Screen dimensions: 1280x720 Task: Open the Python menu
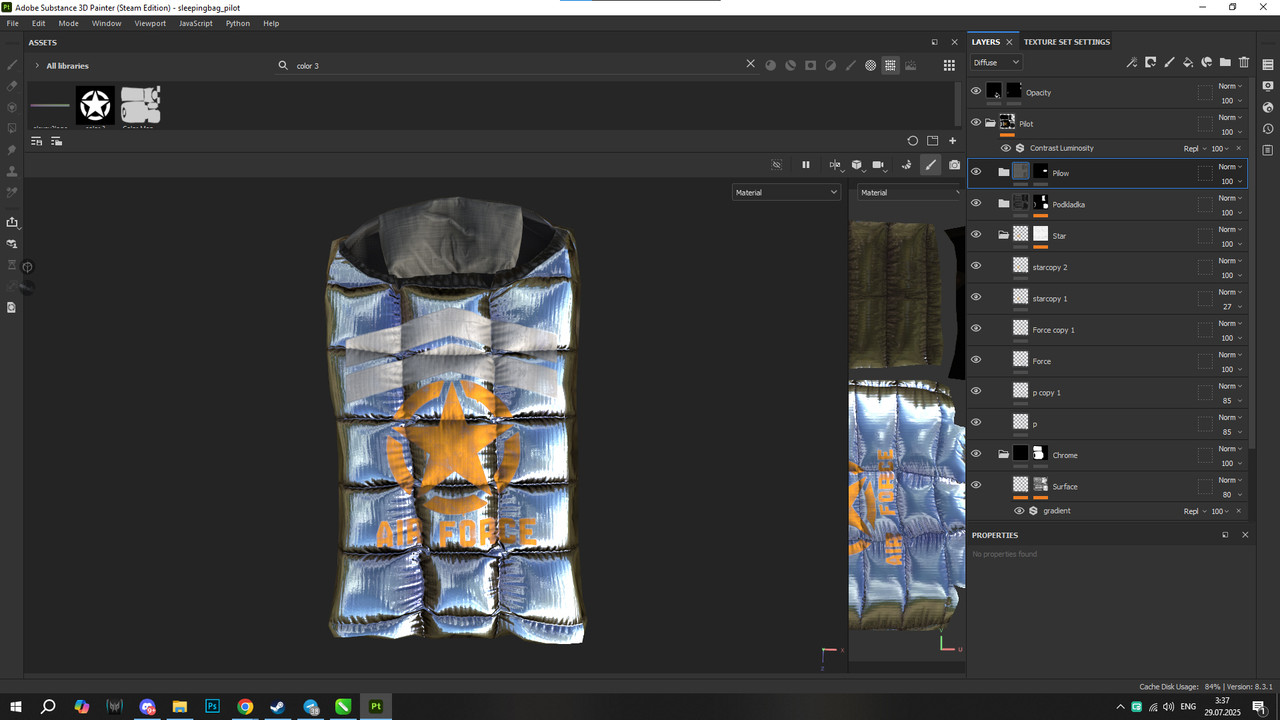(x=238, y=23)
